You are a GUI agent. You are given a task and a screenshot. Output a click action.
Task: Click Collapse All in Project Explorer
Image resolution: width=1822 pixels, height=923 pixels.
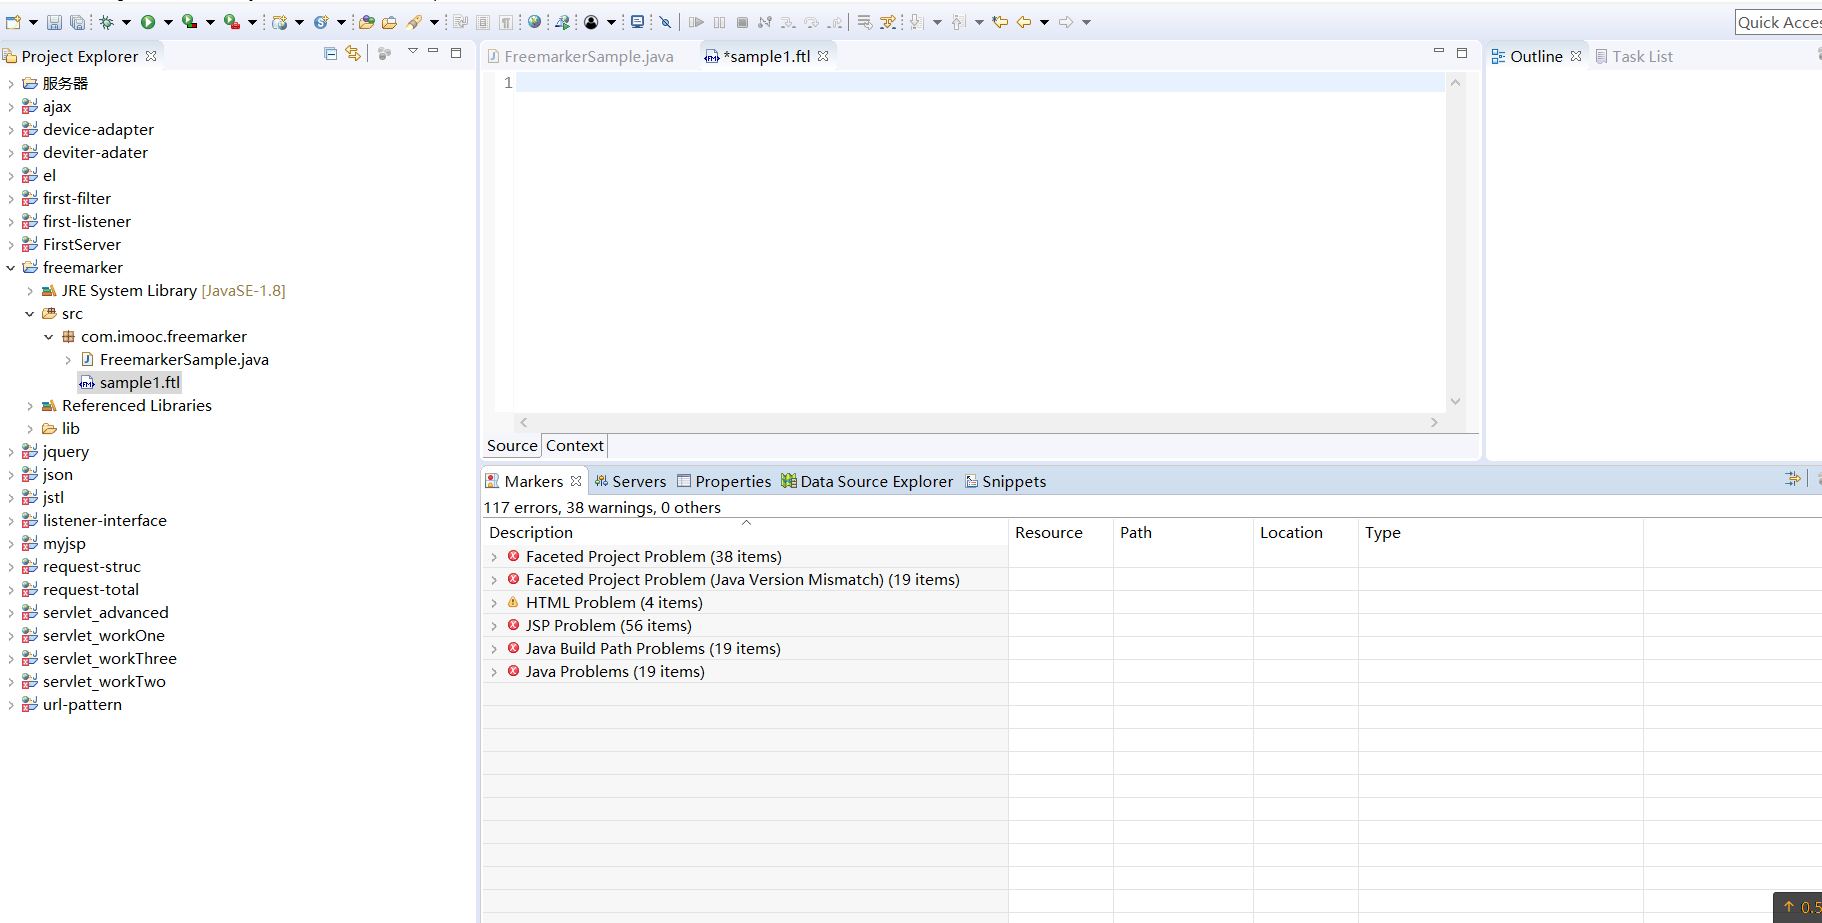click(x=330, y=54)
